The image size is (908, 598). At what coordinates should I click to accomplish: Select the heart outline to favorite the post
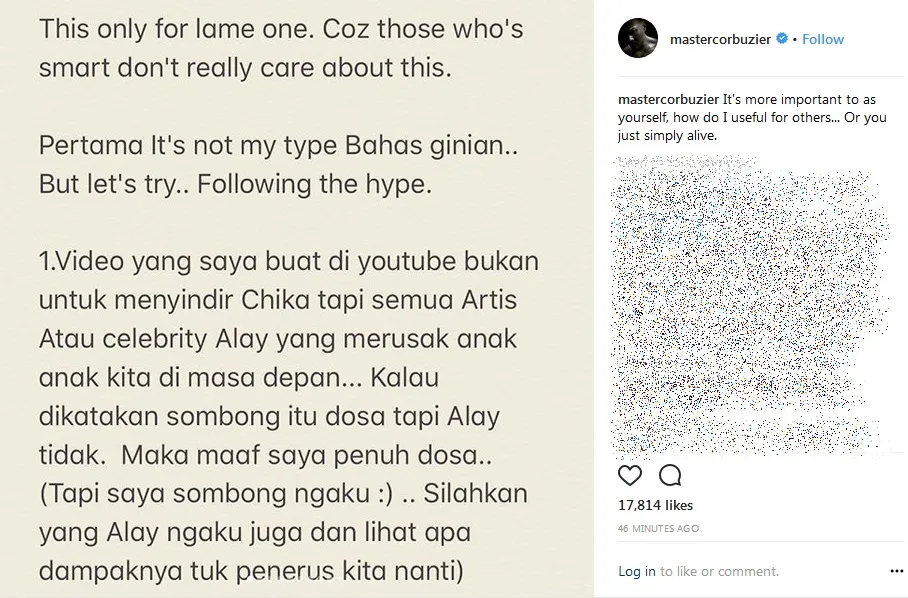(x=630, y=474)
